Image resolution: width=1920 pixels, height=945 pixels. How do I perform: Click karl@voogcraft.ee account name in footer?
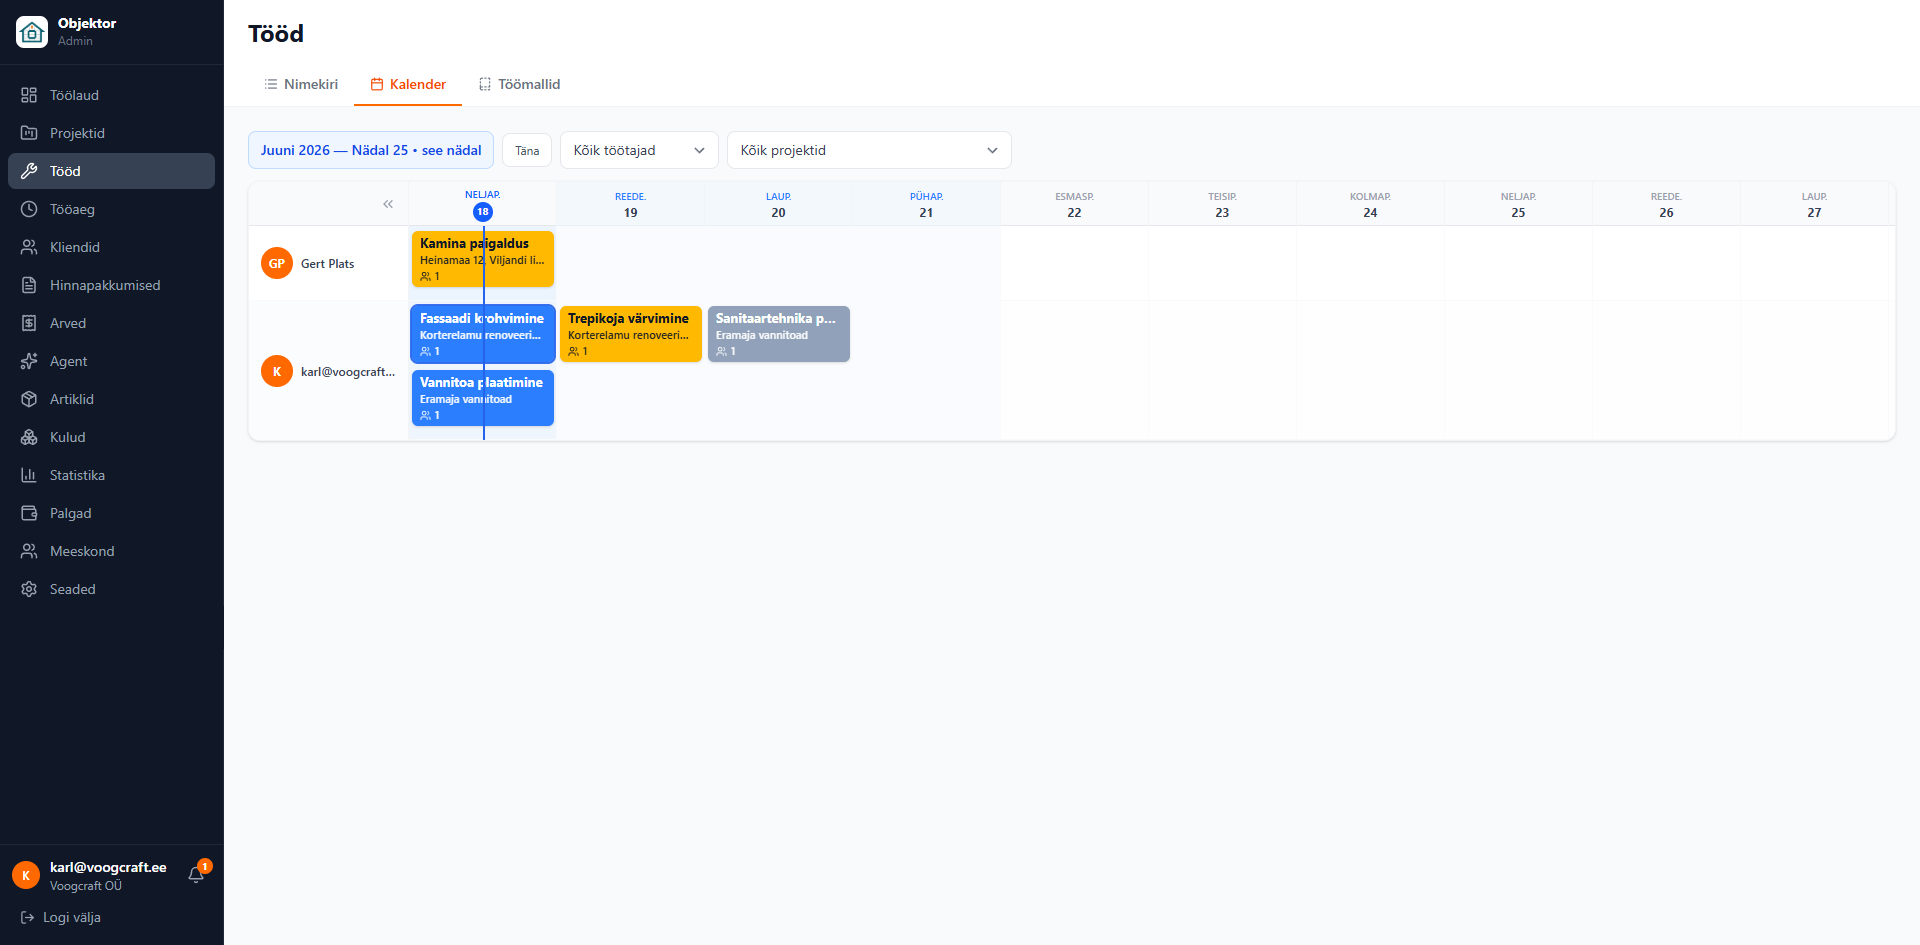tap(108, 867)
